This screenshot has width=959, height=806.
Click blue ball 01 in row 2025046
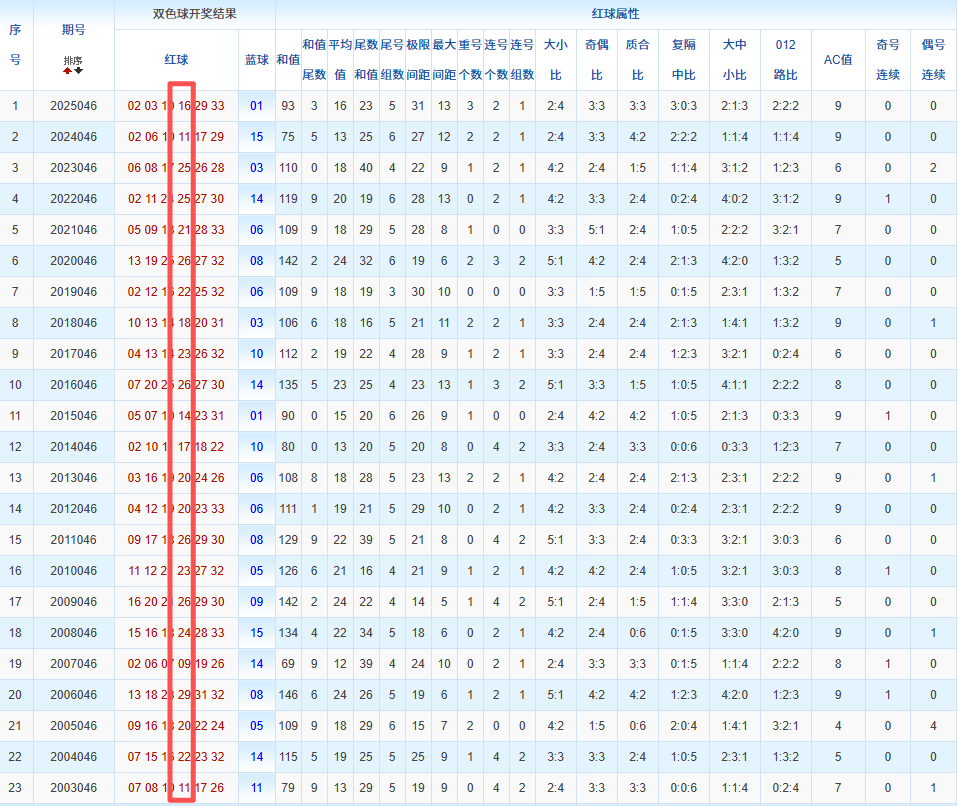coord(257,106)
